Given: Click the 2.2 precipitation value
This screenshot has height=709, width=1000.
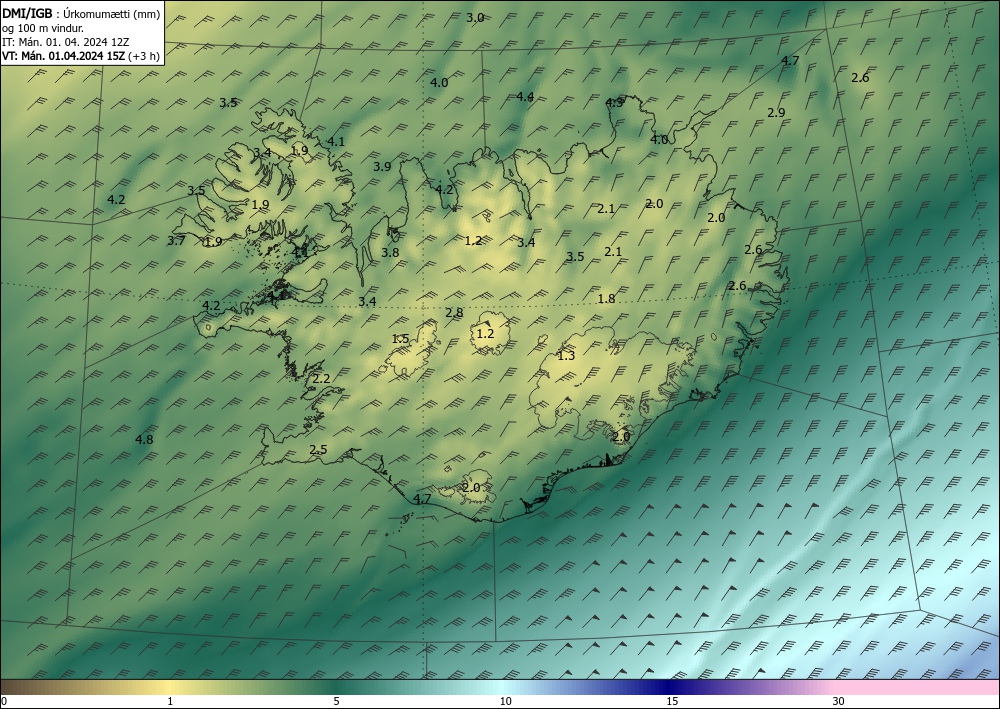Looking at the screenshot, I should coord(321,379).
